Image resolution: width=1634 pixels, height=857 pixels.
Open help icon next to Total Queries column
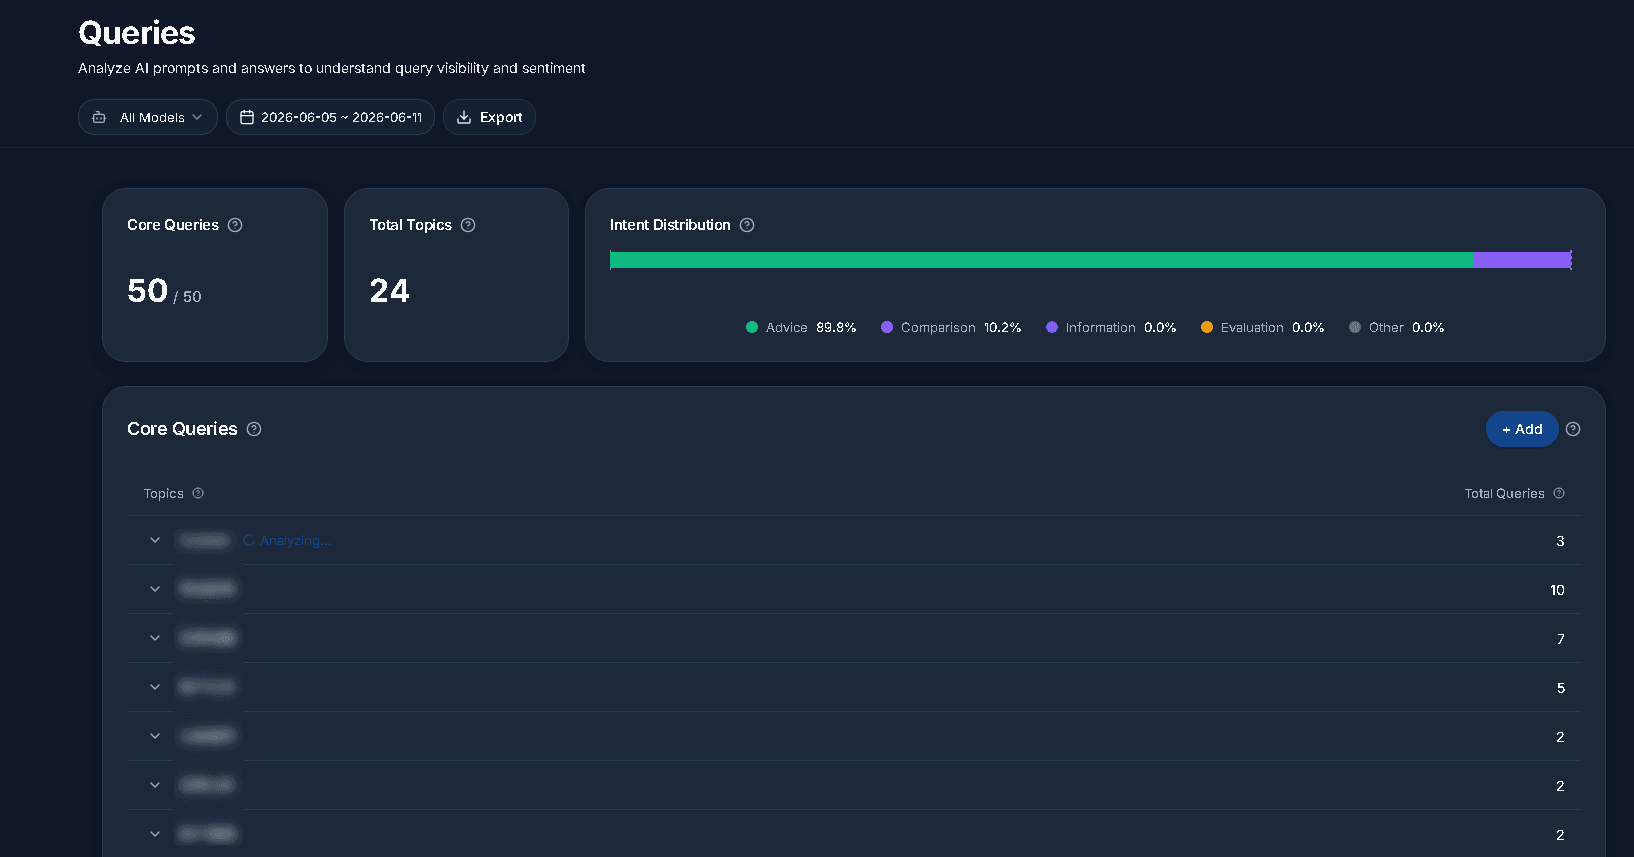point(1559,493)
